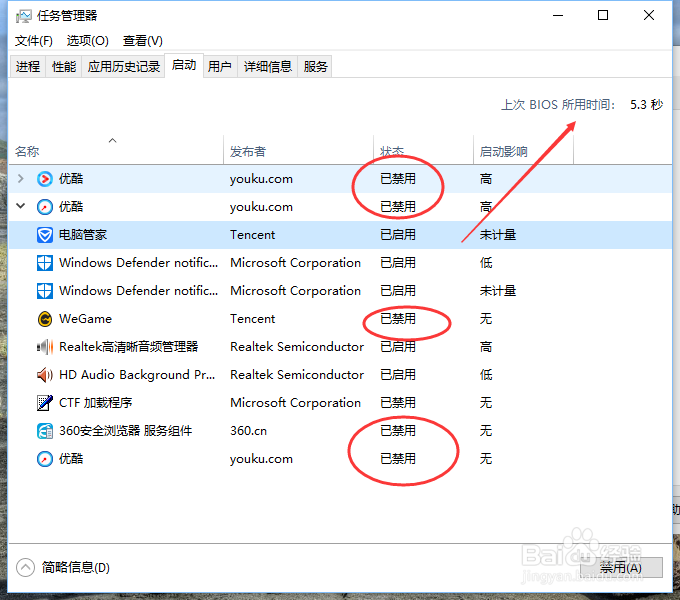The width and height of the screenshot is (680, 600).
Task: Click the 禁用(A) button
Action: (x=621, y=567)
